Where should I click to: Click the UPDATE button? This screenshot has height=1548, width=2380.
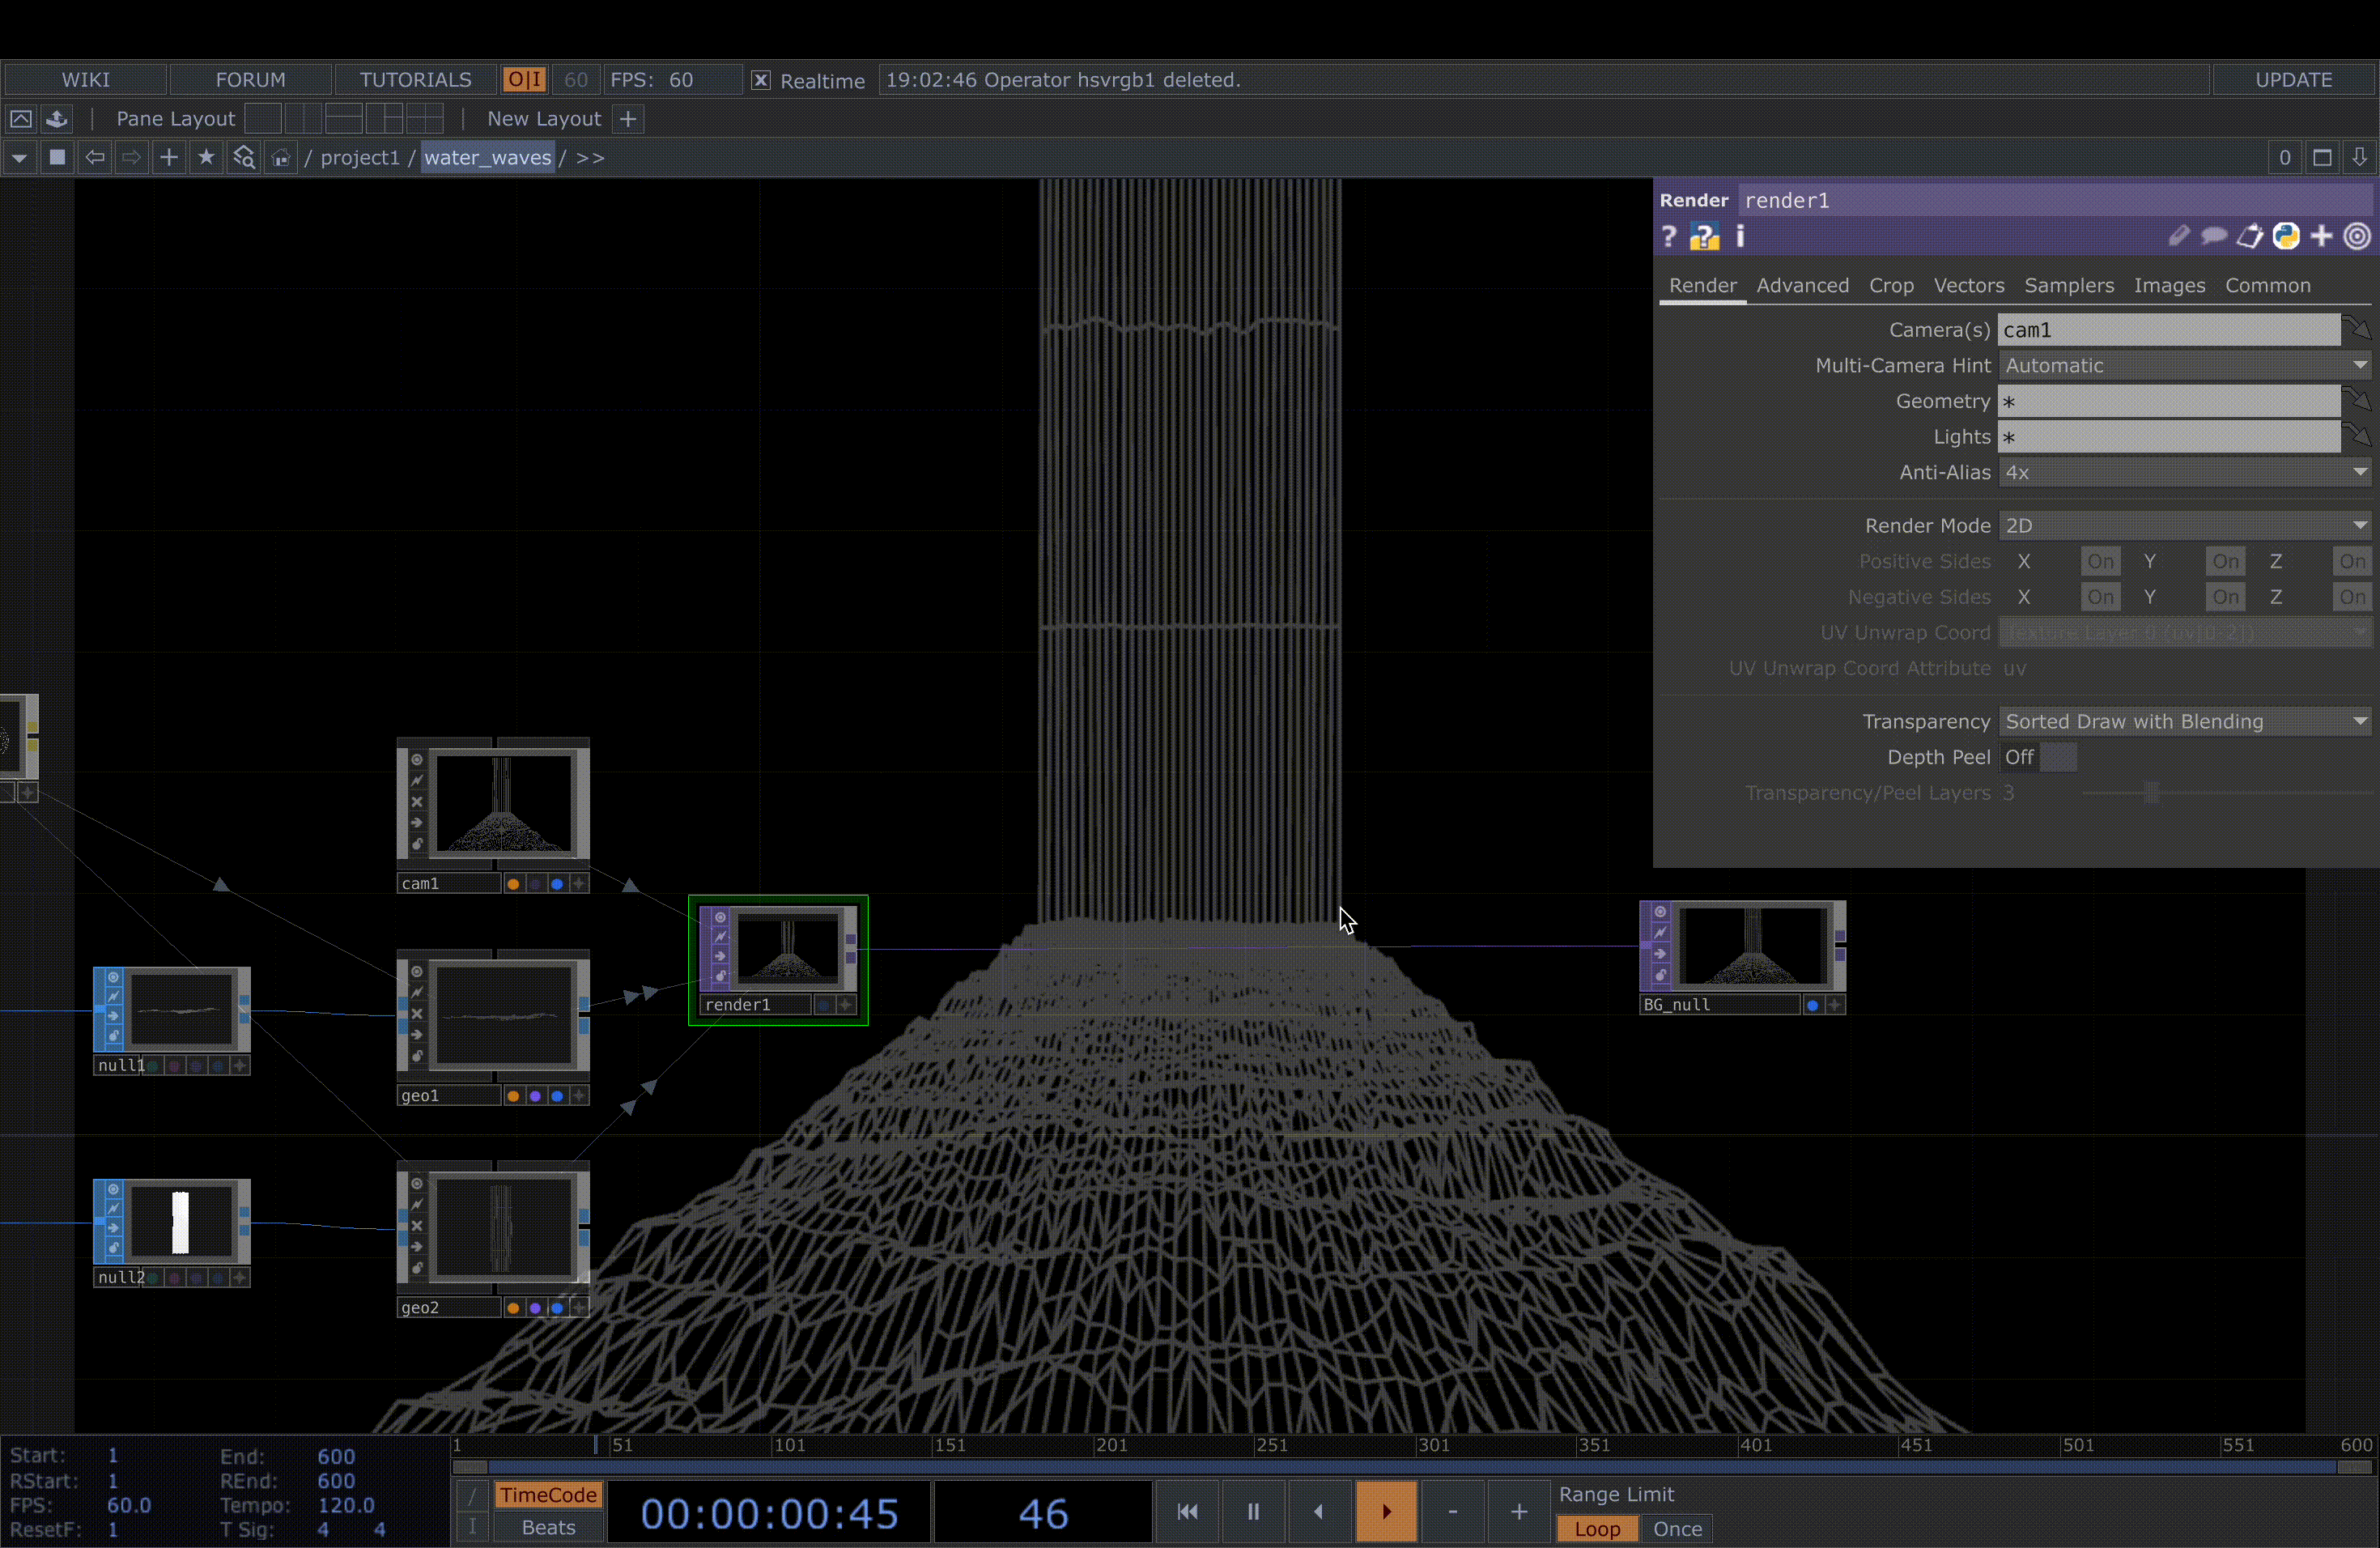[x=2293, y=80]
